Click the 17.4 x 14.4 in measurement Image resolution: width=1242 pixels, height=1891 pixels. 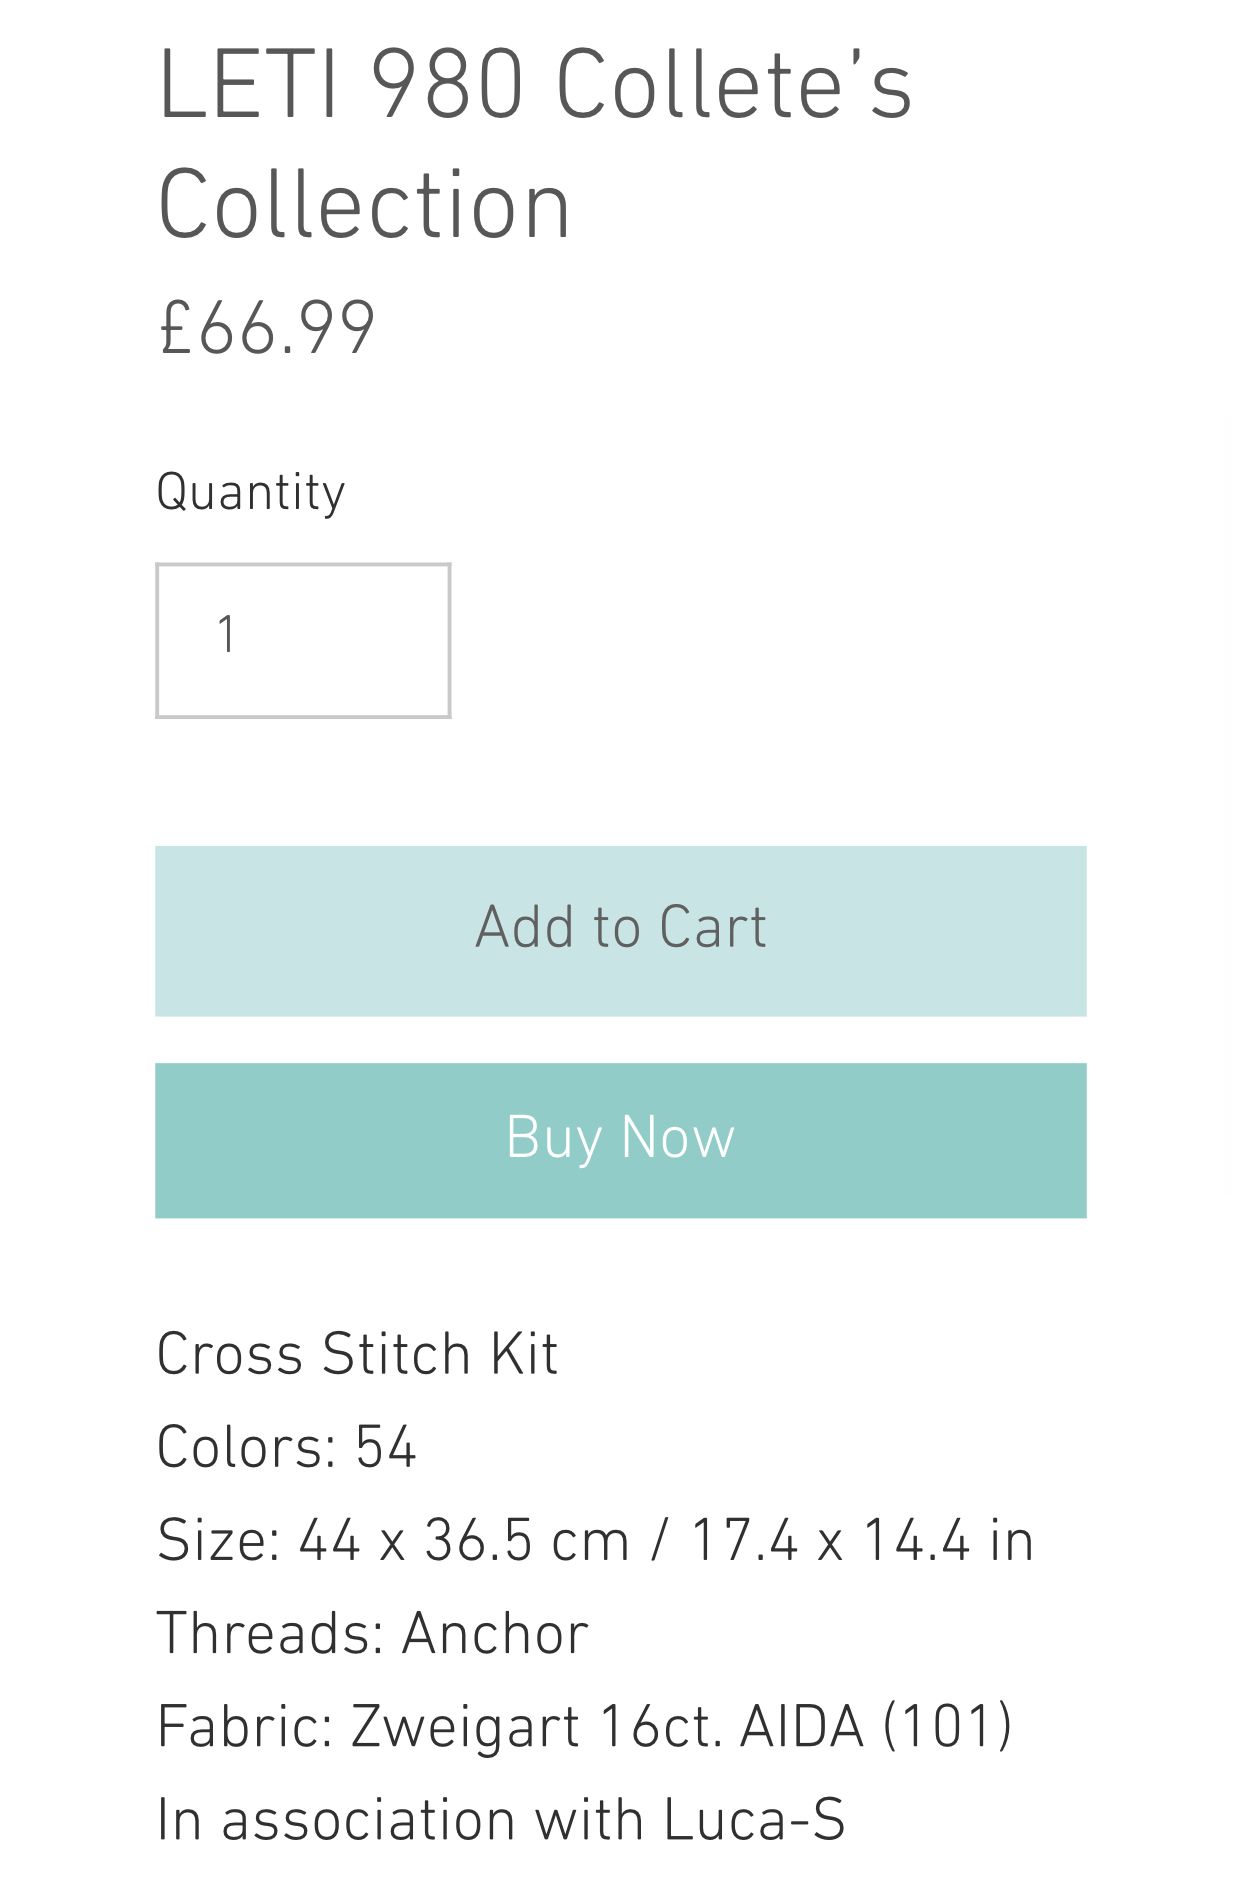862,1540
